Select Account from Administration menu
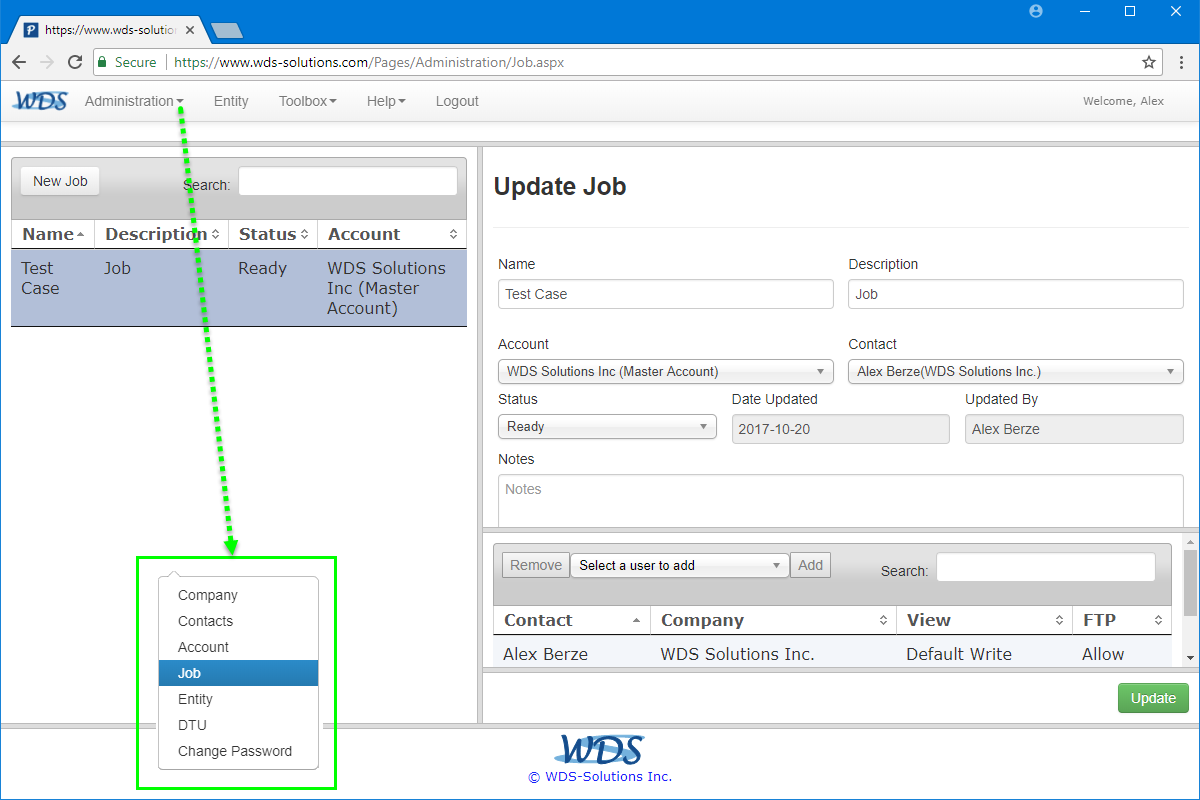This screenshot has width=1200, height=800. click(x=238, y=647)
